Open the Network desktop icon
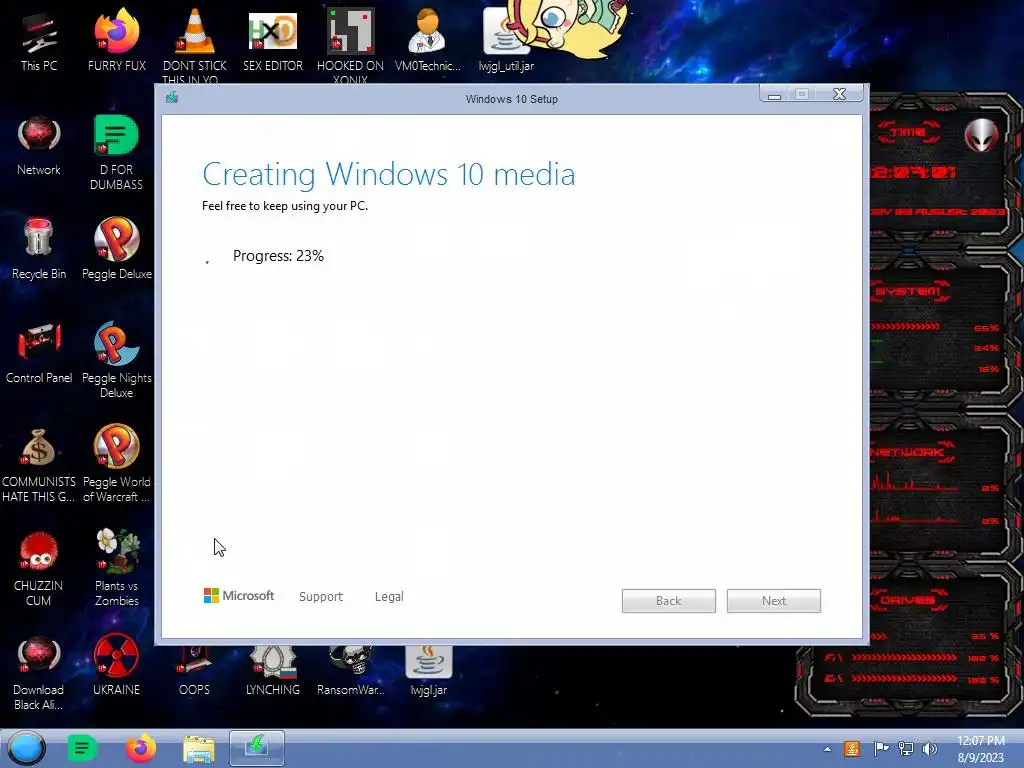The image size is (1024, 768). (39, 145)
